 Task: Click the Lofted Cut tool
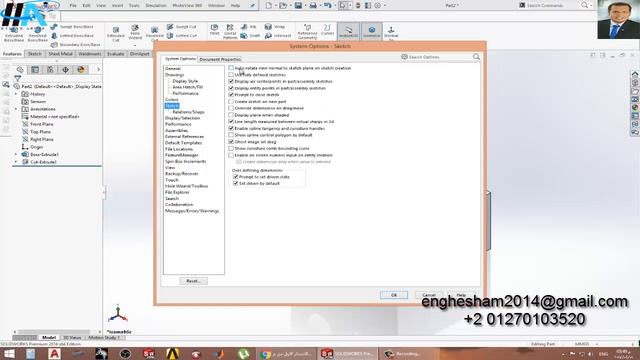coord(182,36)
